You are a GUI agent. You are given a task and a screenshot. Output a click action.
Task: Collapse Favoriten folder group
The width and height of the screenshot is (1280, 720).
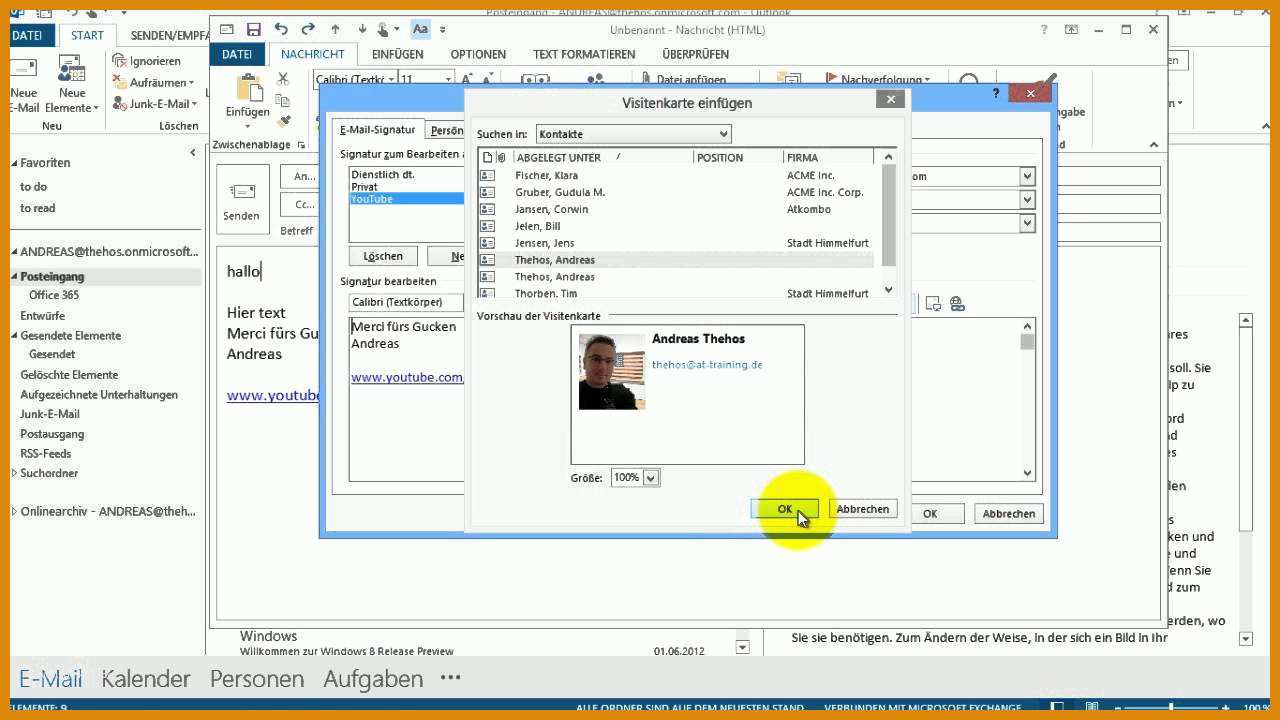click(x=15, y=163)
